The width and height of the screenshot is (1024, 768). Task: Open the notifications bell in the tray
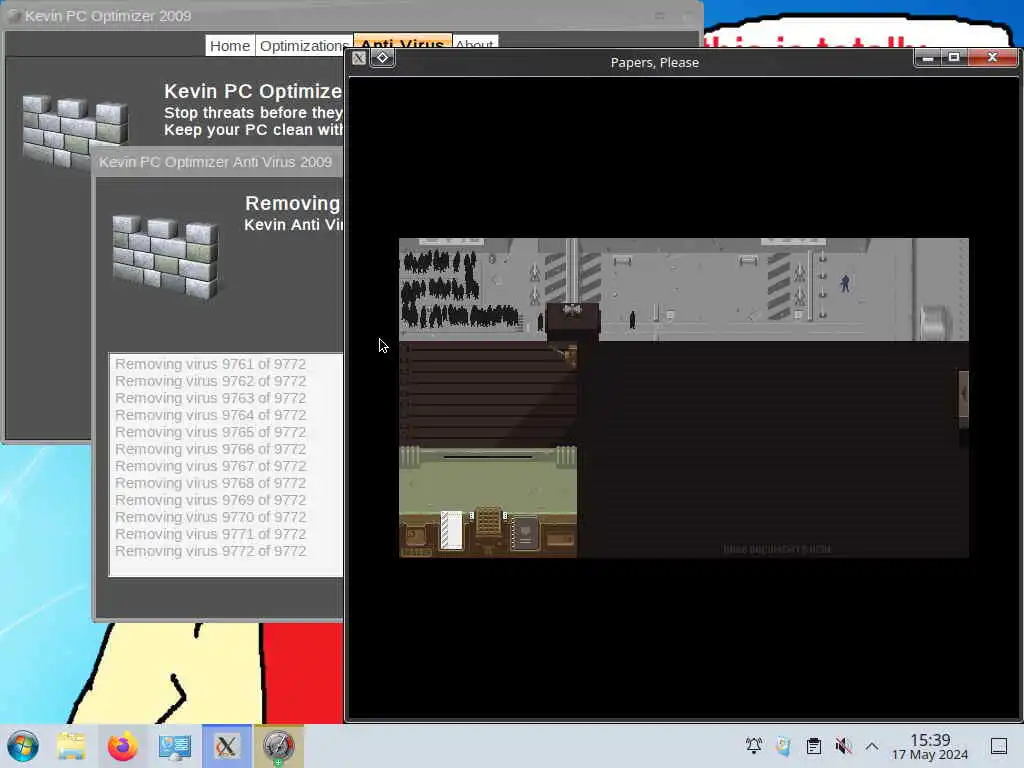[754, 746]
